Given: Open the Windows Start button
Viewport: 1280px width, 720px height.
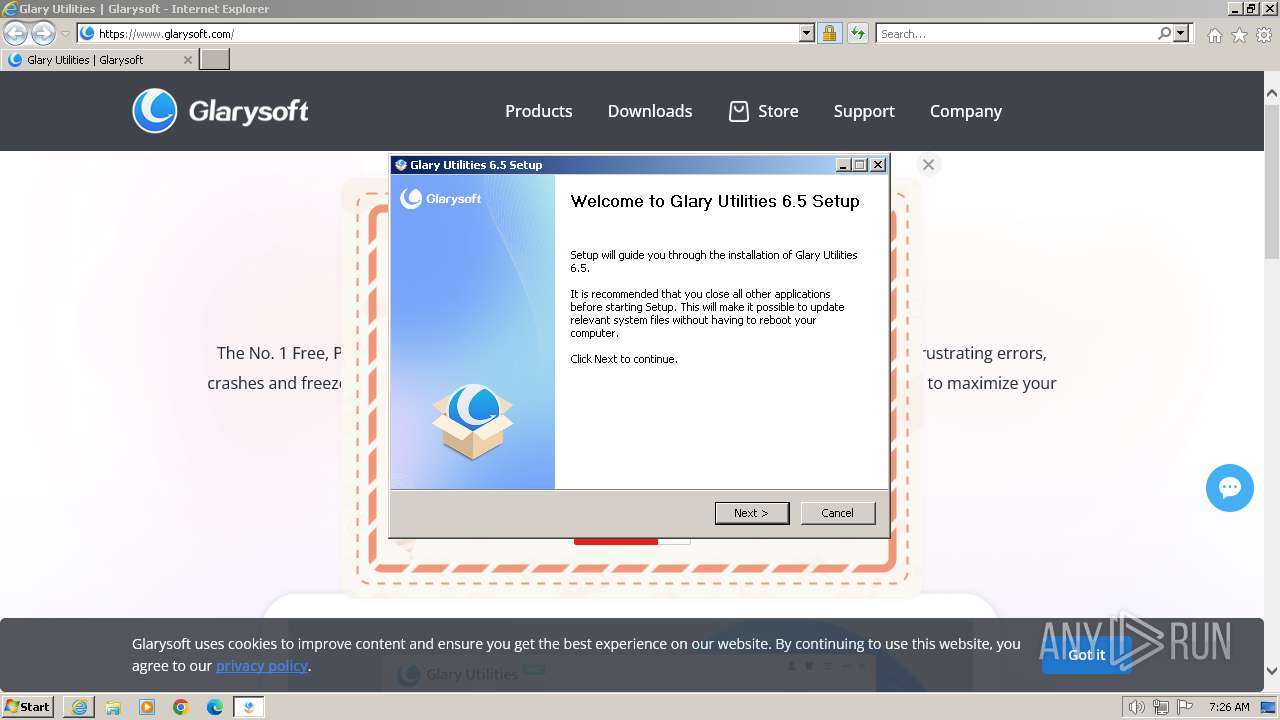Looking at the screenshot, I should 28,707.
